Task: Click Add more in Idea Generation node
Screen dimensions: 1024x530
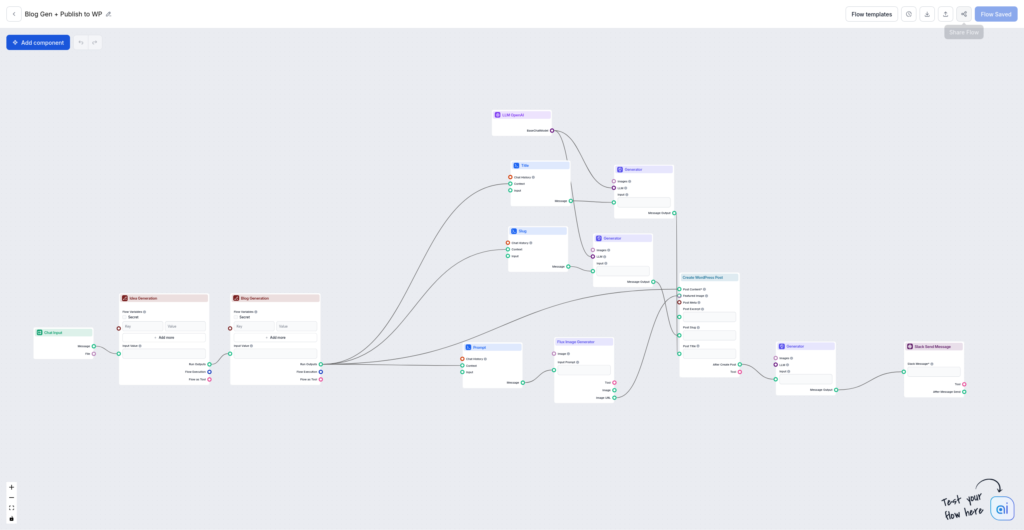Action: click(163, 337)
